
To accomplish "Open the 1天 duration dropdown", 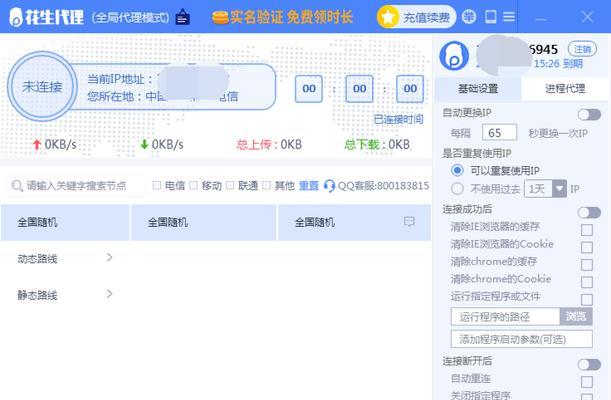I will click(545, 189).
